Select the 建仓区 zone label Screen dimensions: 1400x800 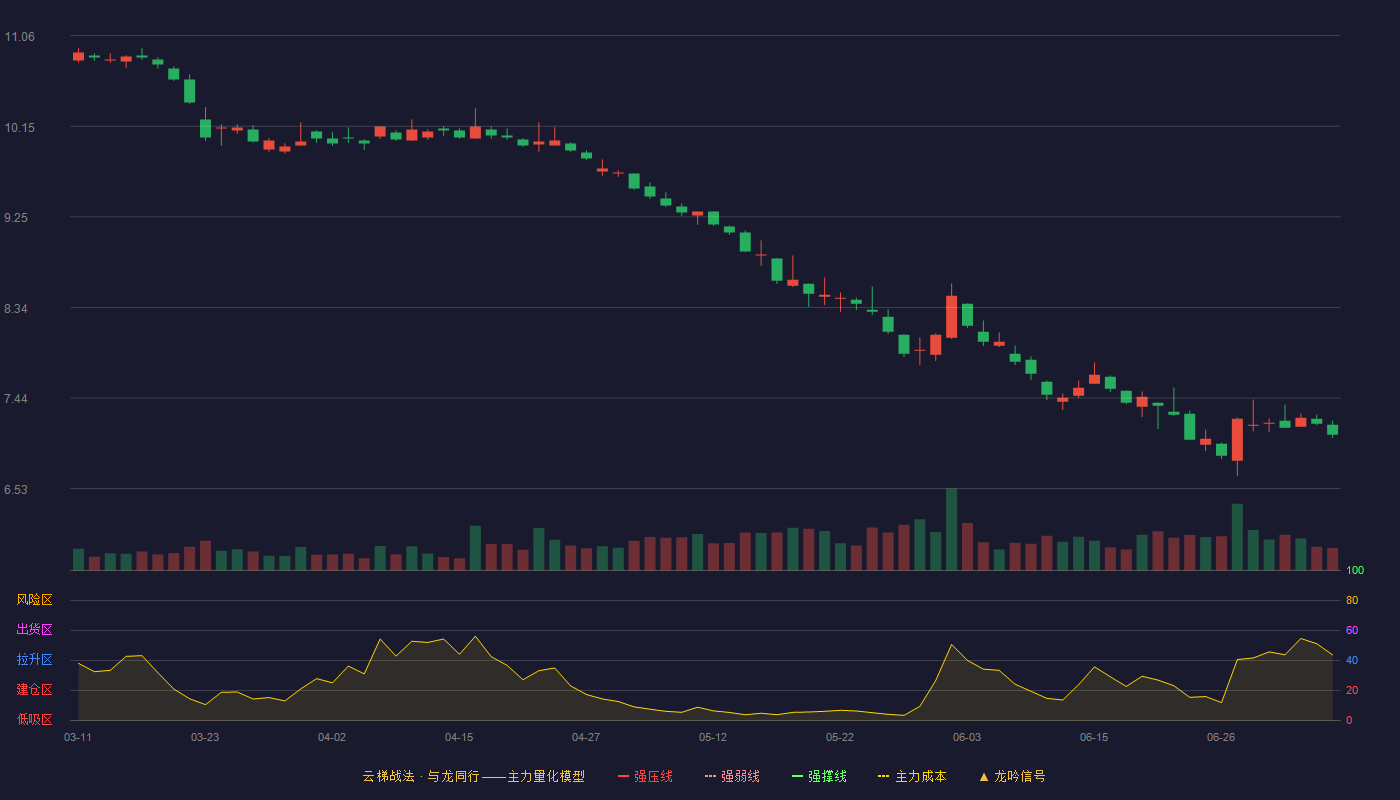34,690
